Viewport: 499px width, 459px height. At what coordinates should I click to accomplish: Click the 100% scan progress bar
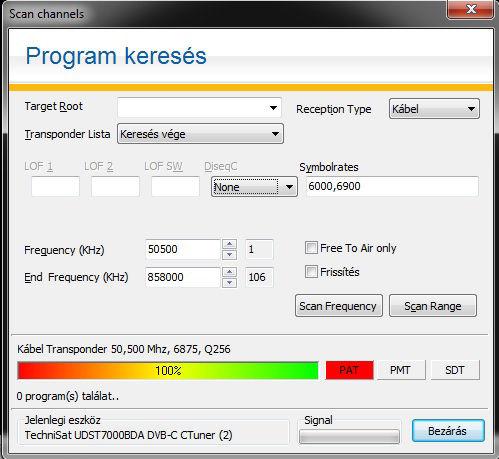[168, 370]
